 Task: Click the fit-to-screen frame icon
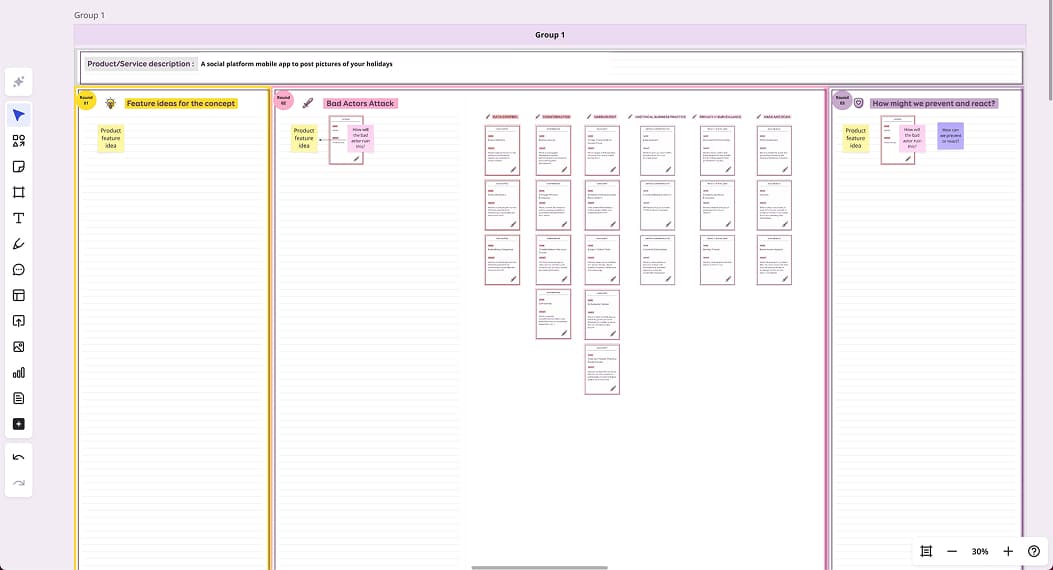926,551
